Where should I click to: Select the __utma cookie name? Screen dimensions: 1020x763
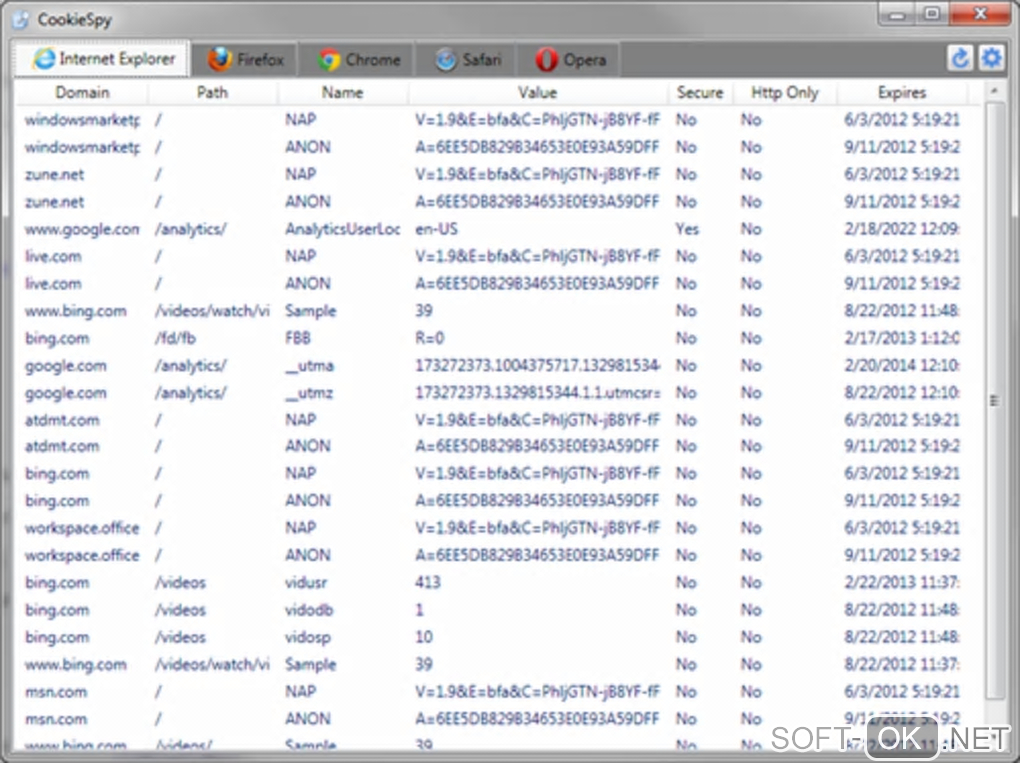click(310, 366)
